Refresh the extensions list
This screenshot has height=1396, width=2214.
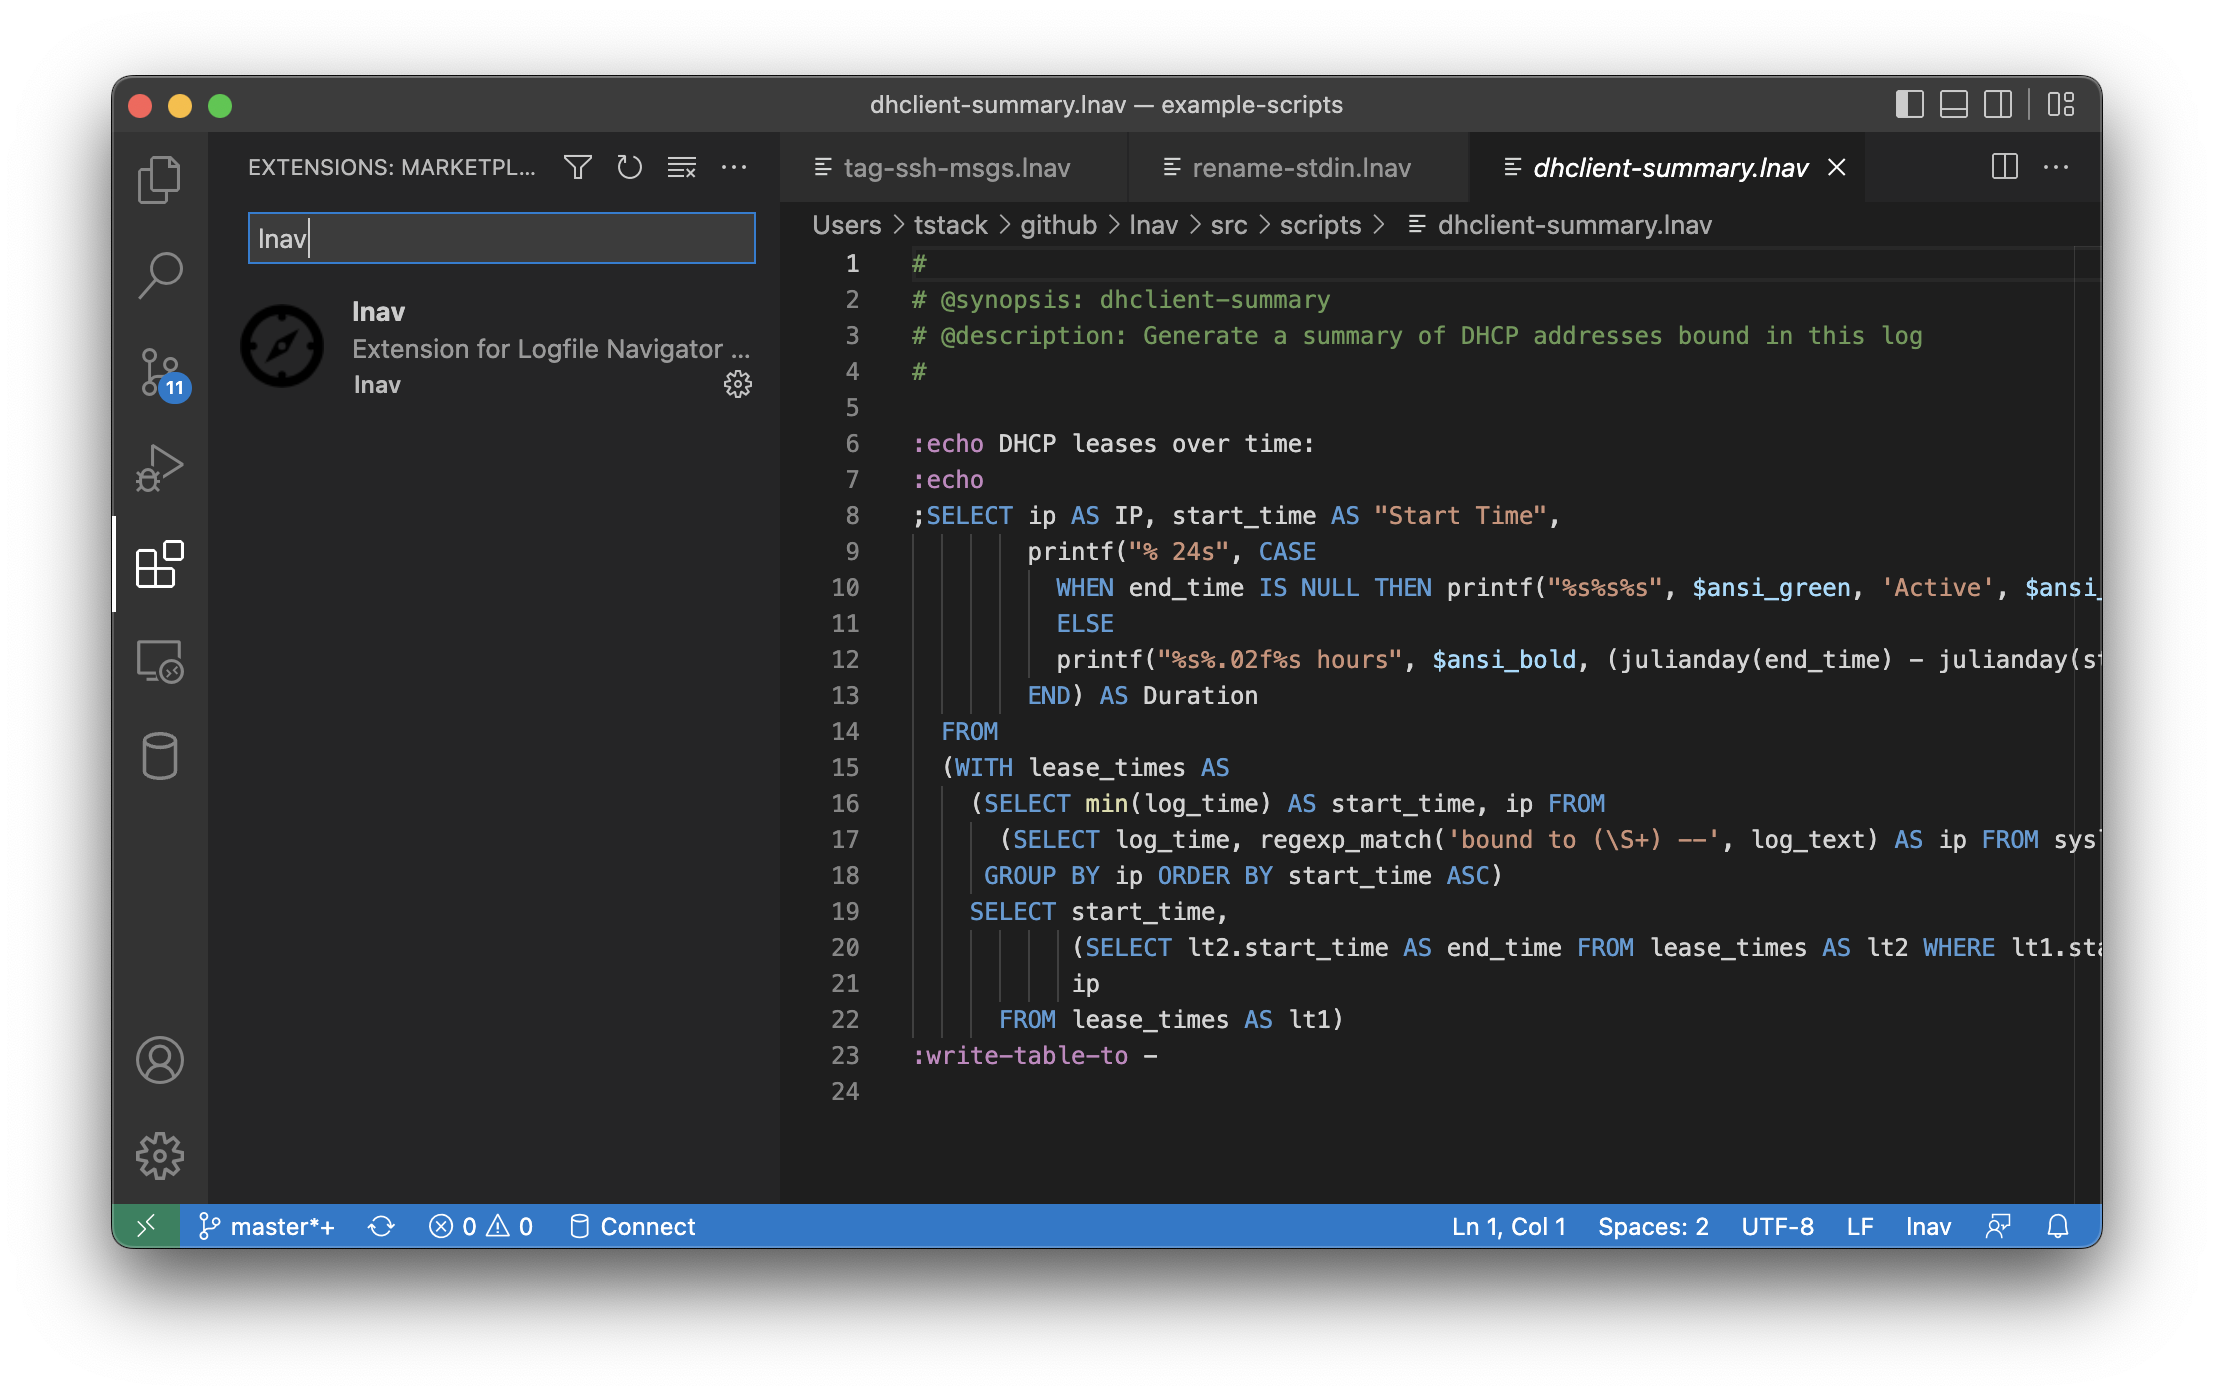[x=629, y=167]
